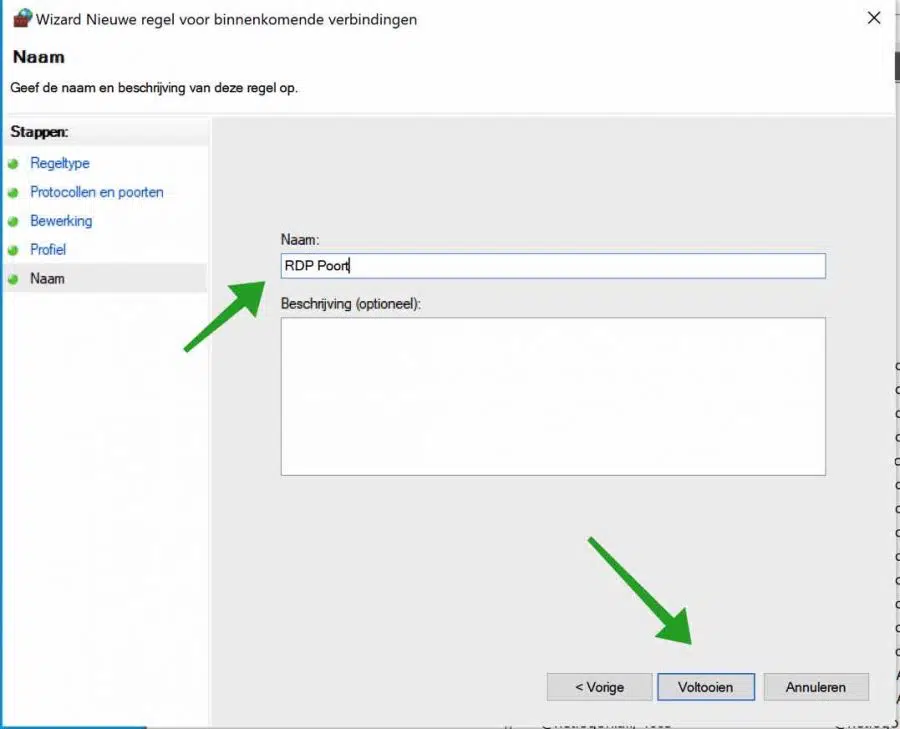Viewport: 900px width, 729px height.
Task: Click the bold 'Naam' page heading
Action: point(38,57)
